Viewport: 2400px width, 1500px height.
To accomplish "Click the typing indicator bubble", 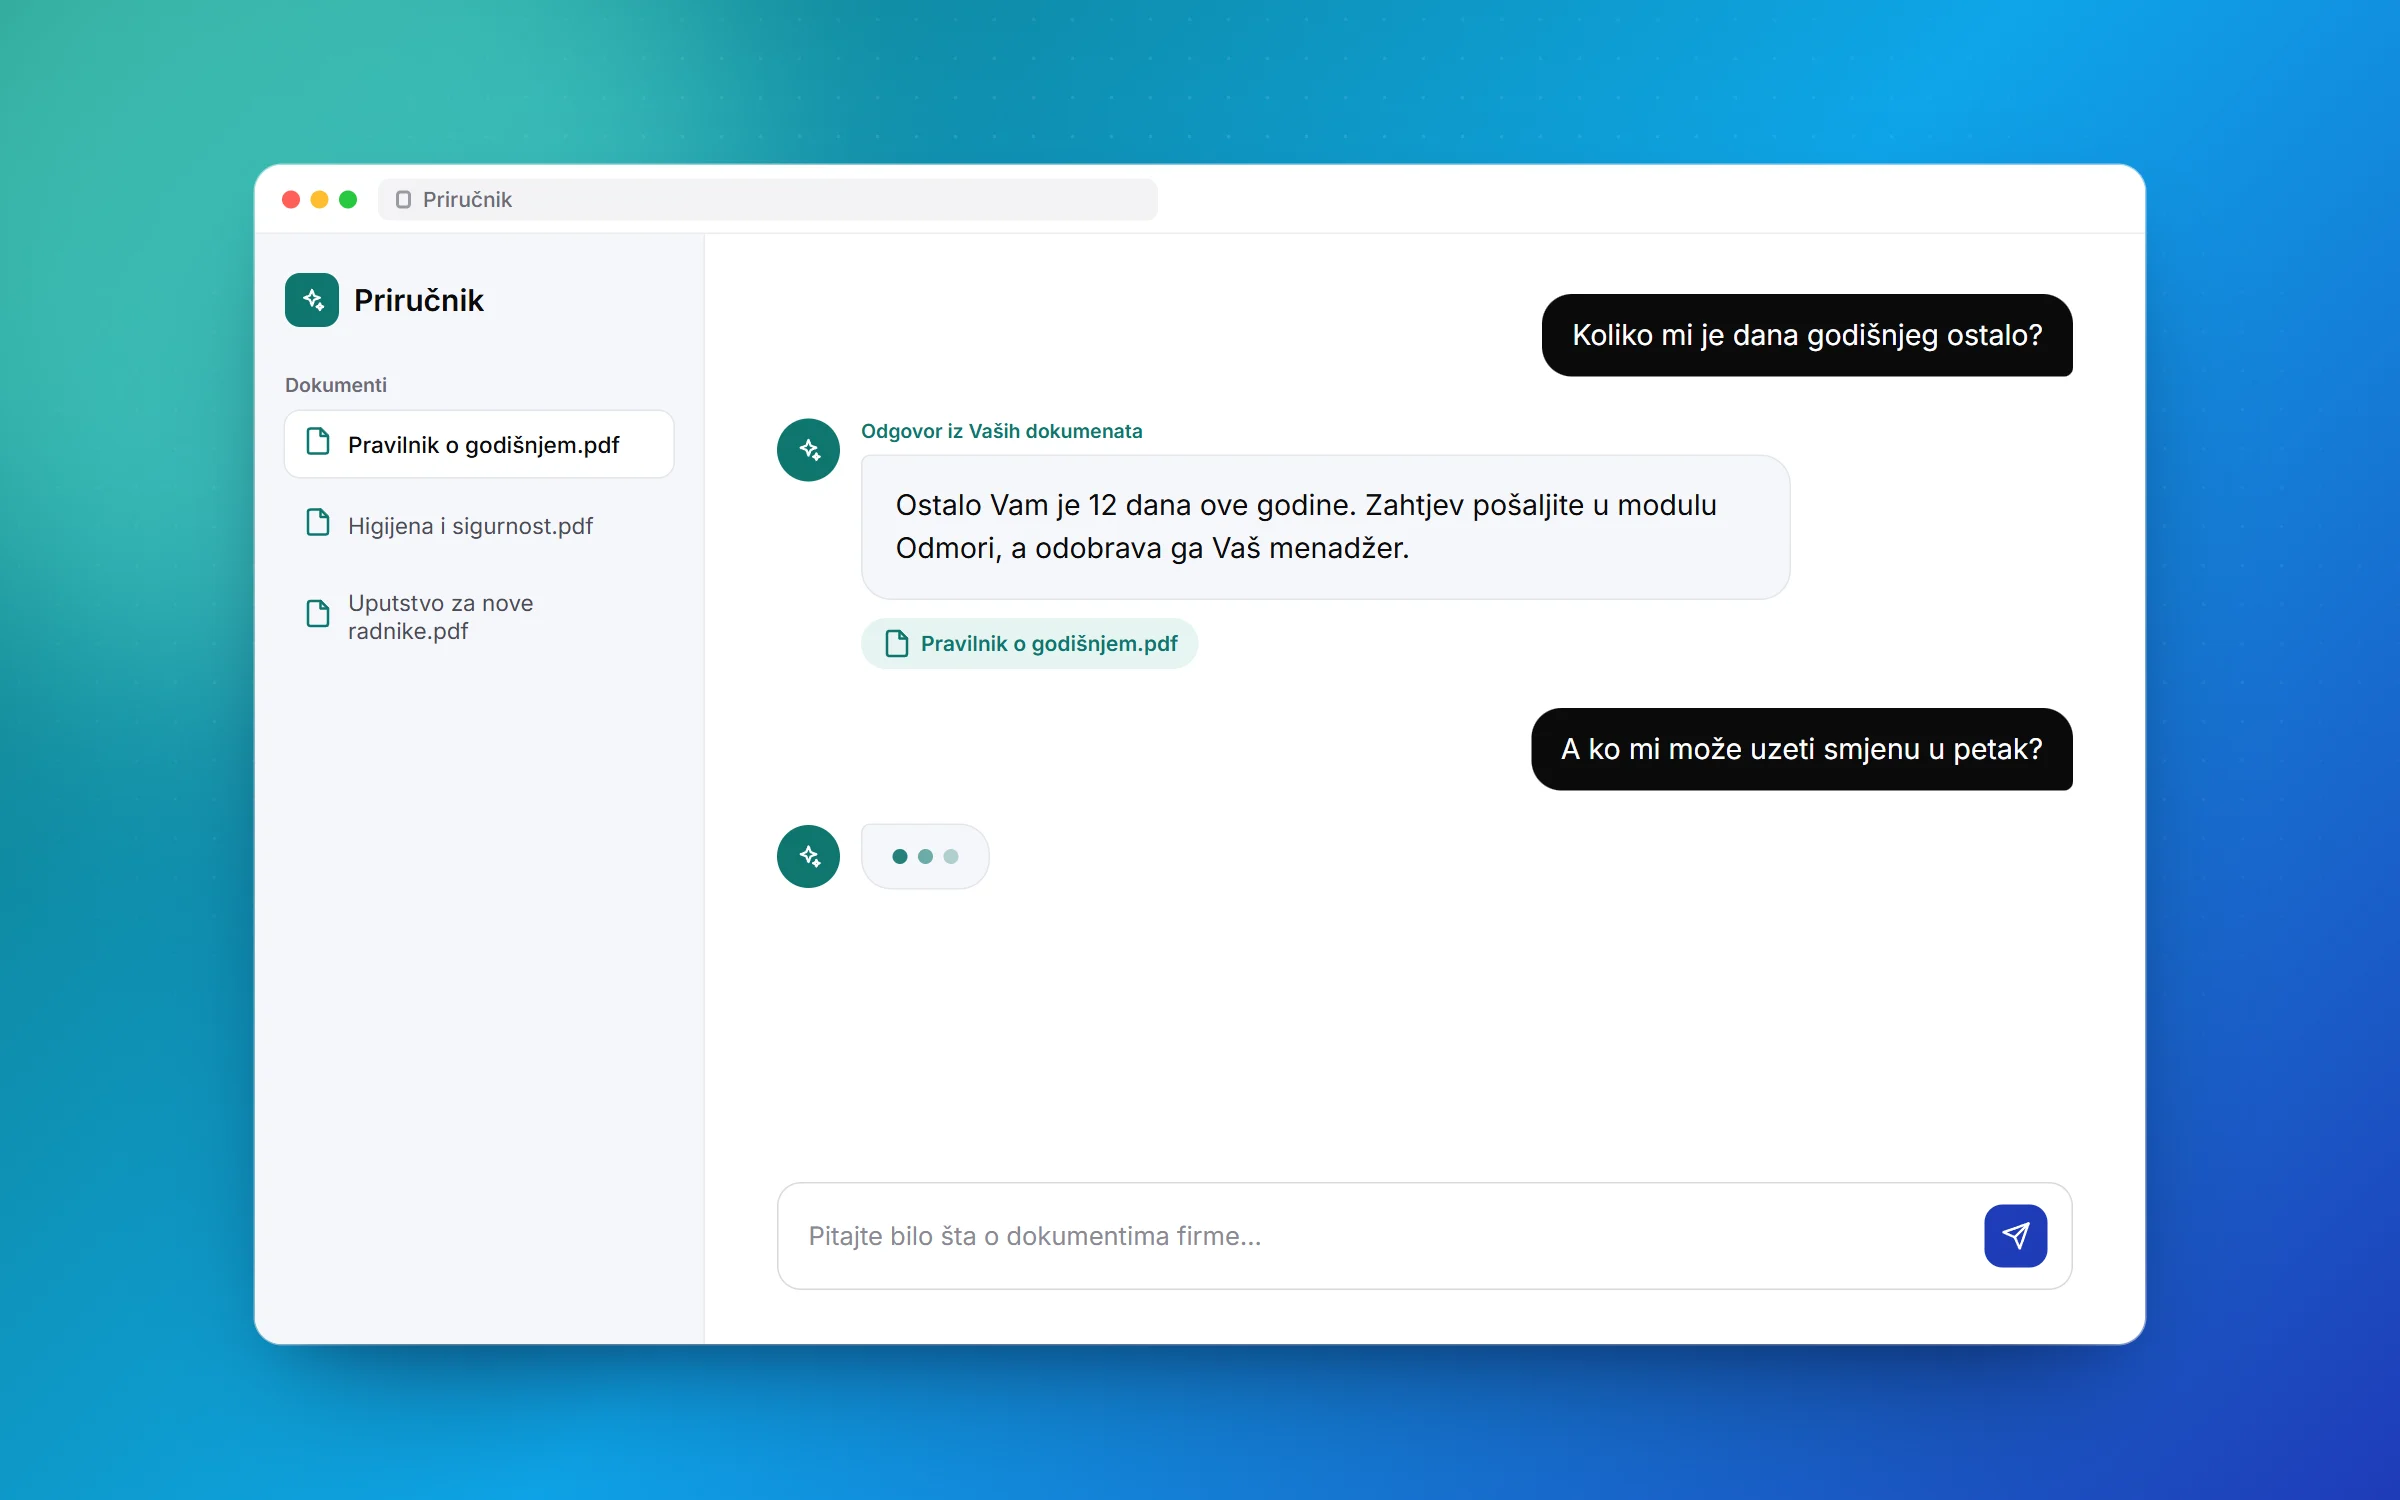I will point(925,856).
